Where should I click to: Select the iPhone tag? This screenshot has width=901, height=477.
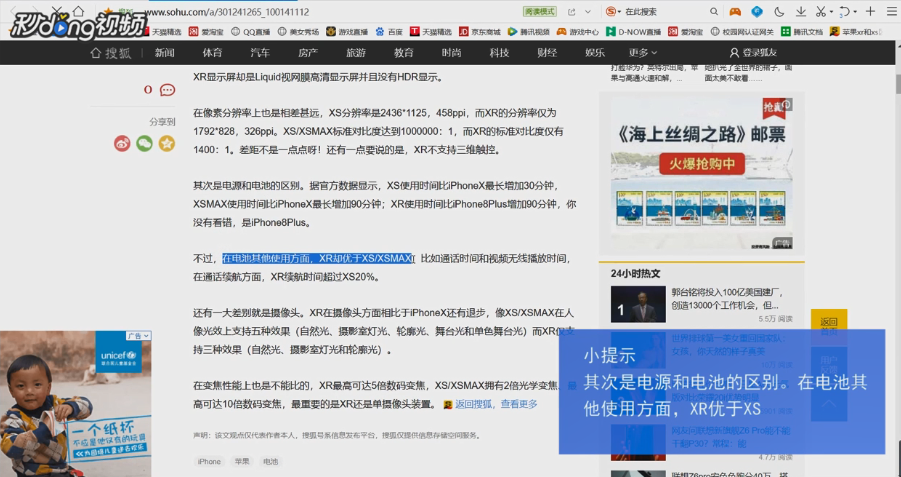pos(209,461)
